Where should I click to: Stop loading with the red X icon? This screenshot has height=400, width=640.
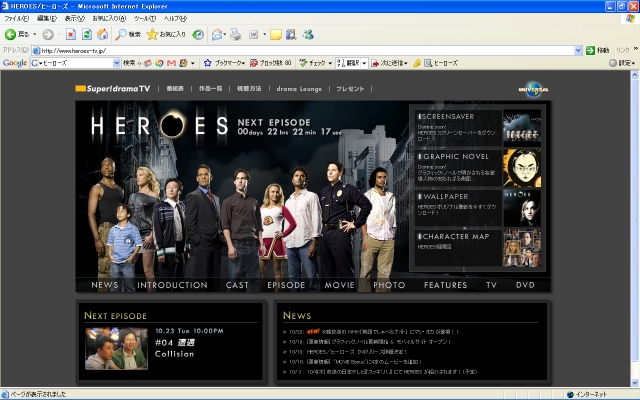point(71,35)
